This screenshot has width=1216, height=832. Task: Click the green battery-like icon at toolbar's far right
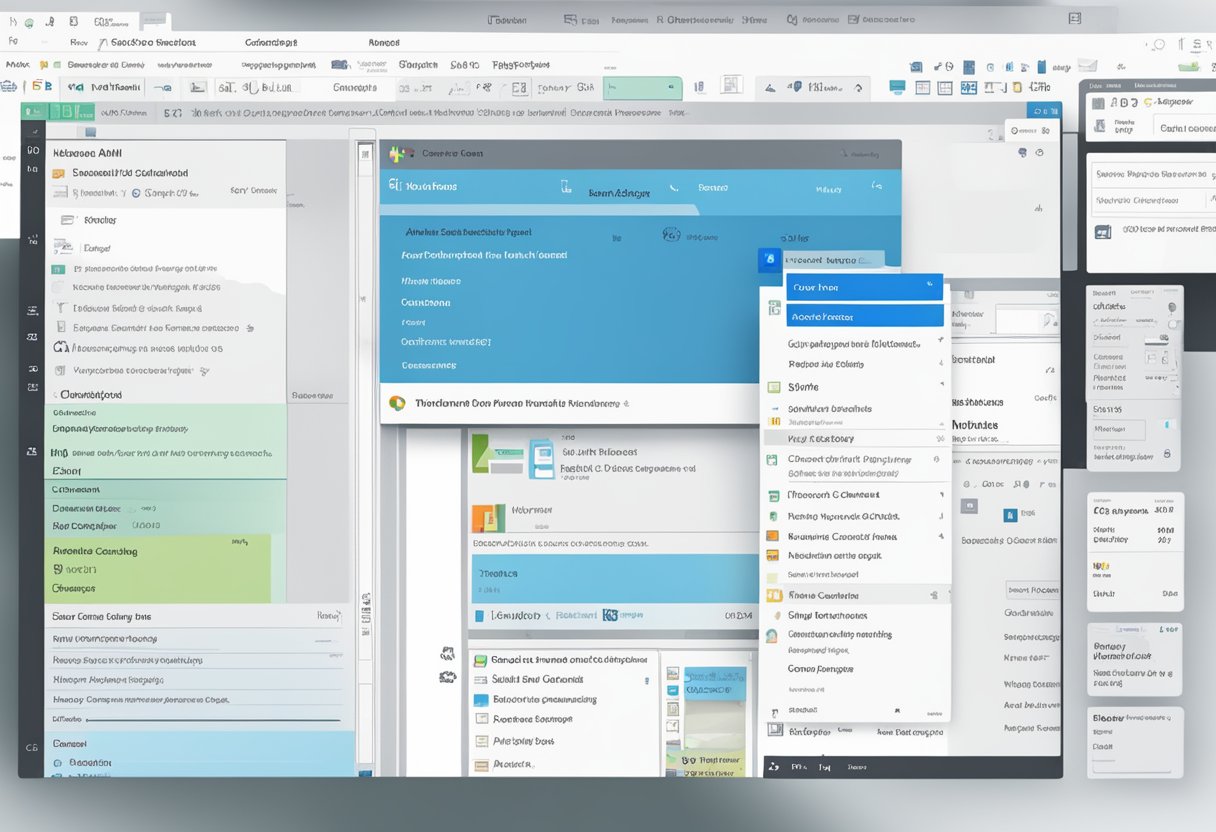(x=1188, y=66)
